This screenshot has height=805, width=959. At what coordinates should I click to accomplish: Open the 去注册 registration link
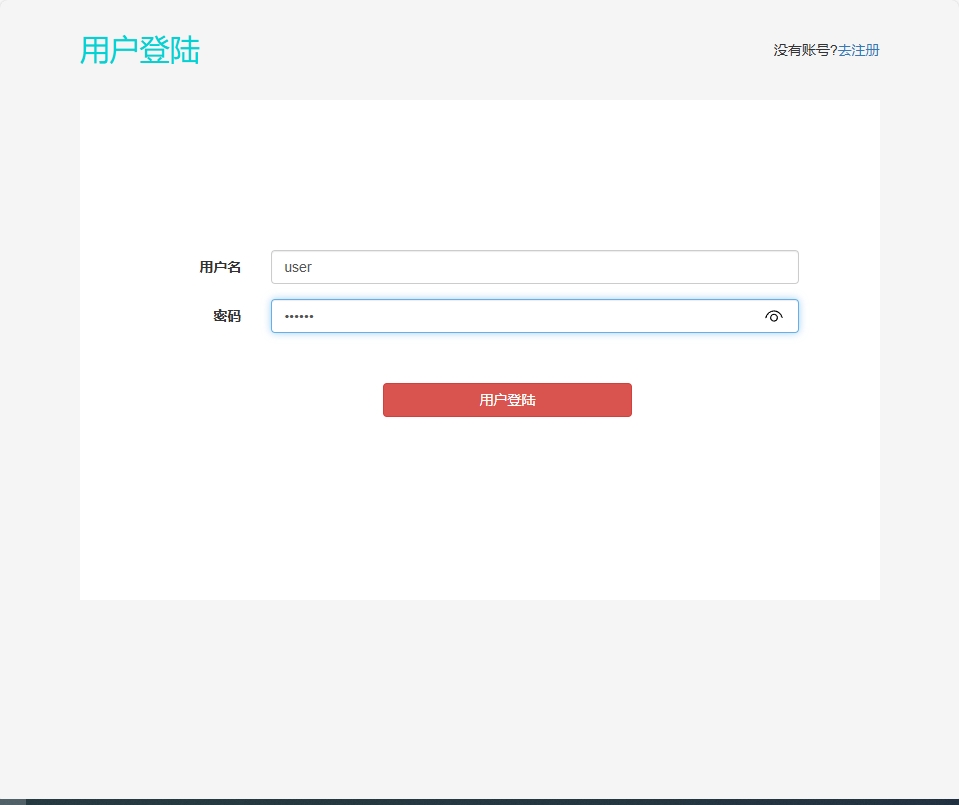[859, 50]
